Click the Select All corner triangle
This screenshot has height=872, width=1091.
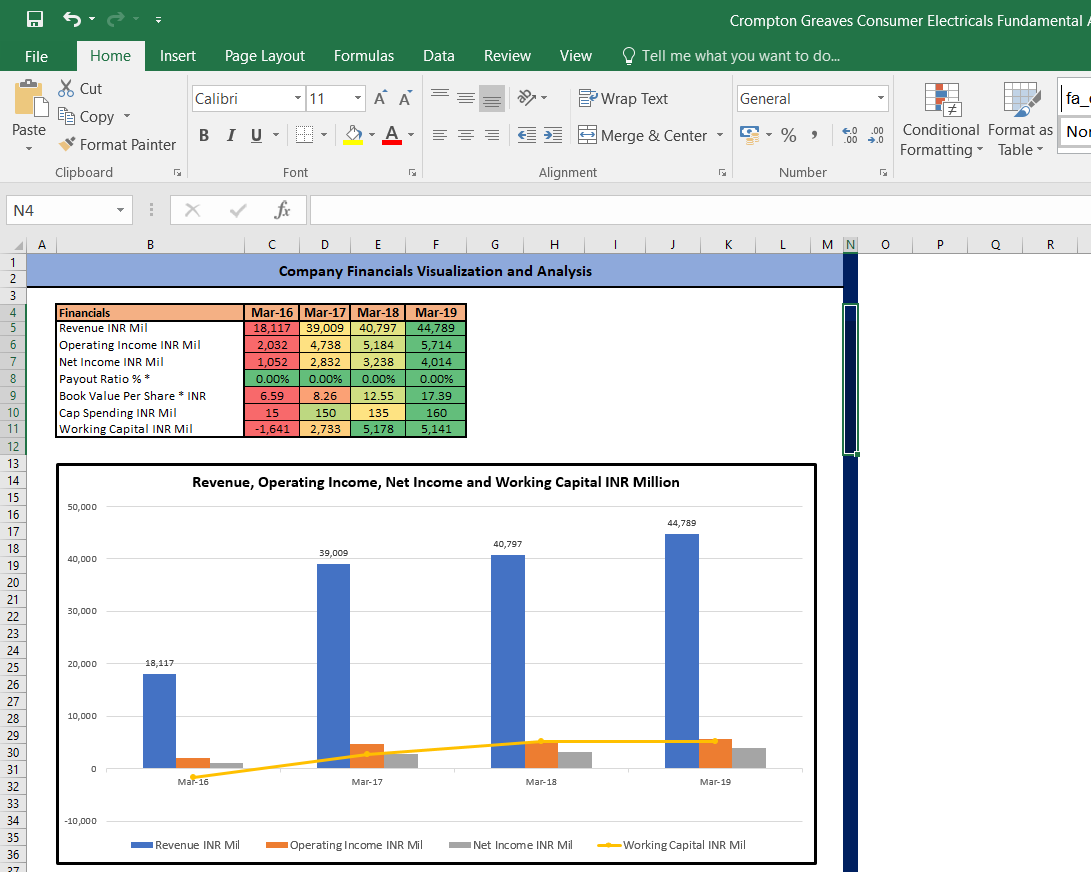[17, 245]
